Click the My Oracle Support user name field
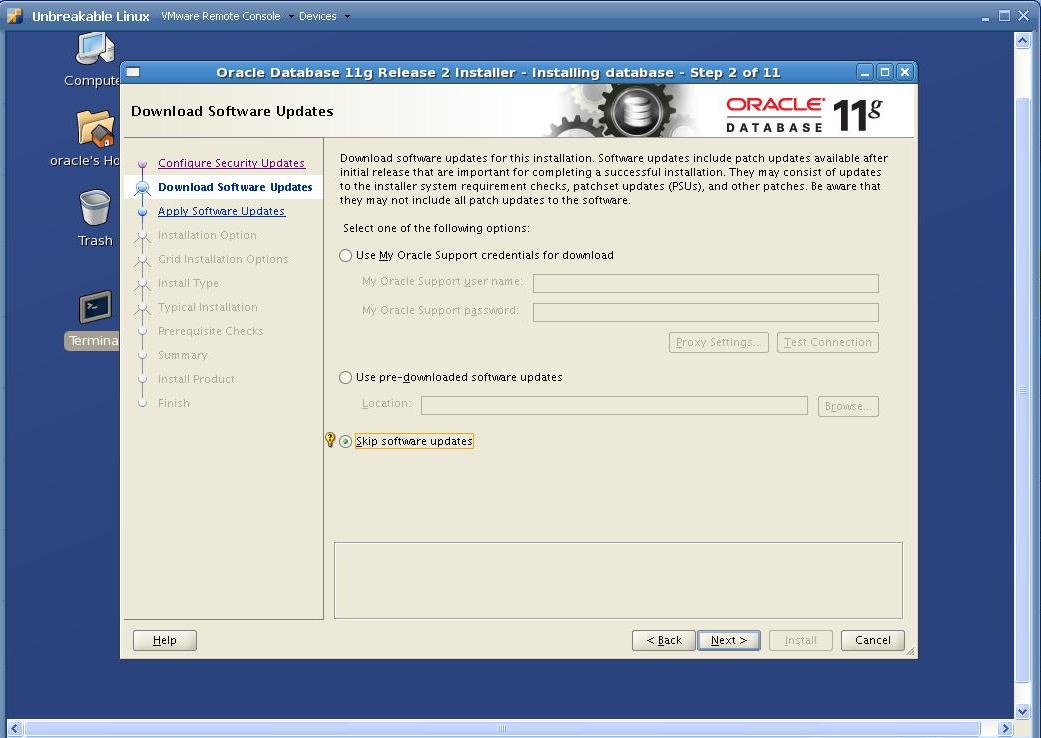 [x=705, y=283]
